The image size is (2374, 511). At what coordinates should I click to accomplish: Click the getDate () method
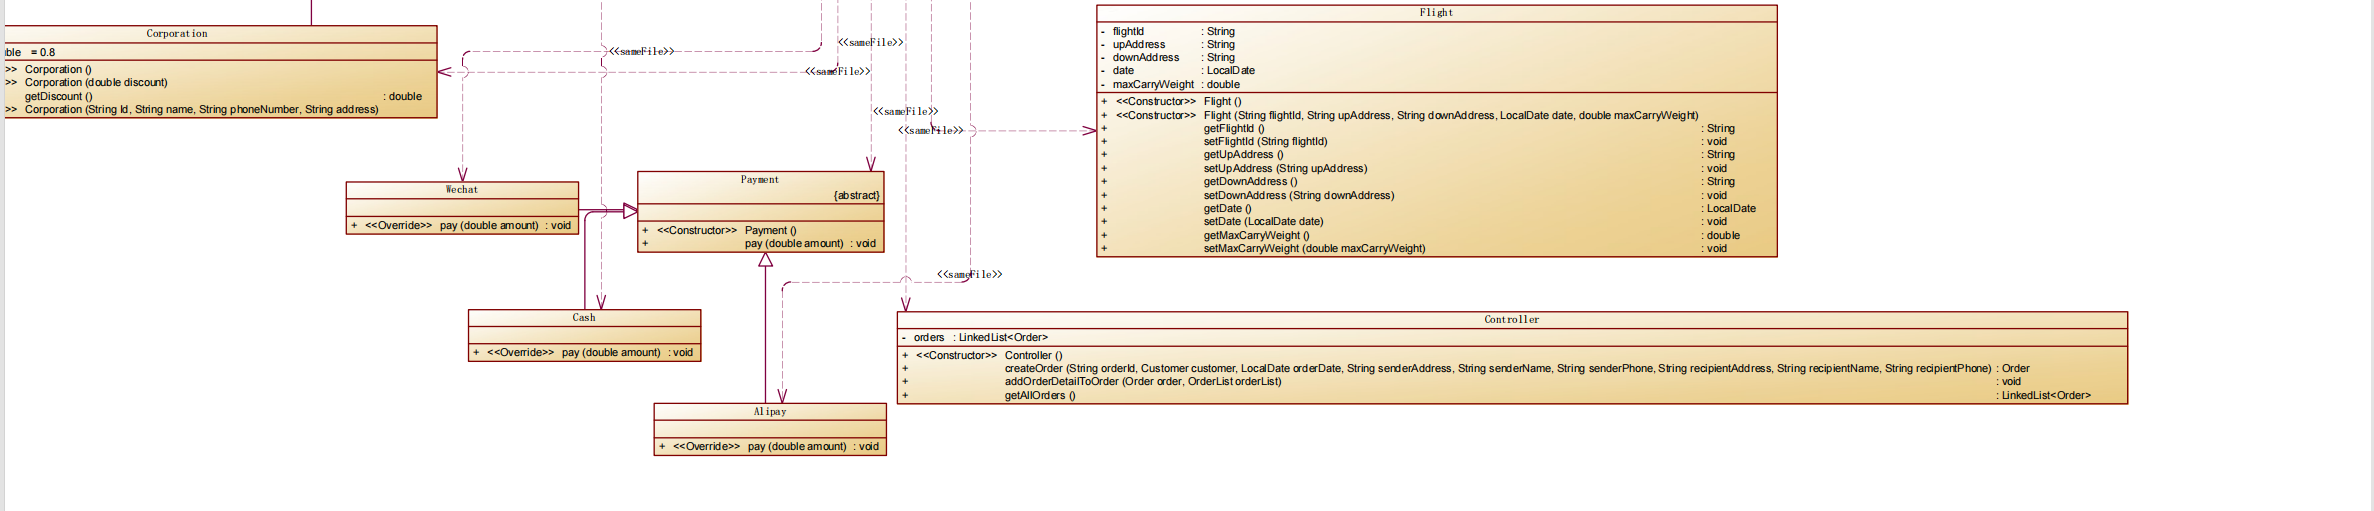coord(1227,209)
